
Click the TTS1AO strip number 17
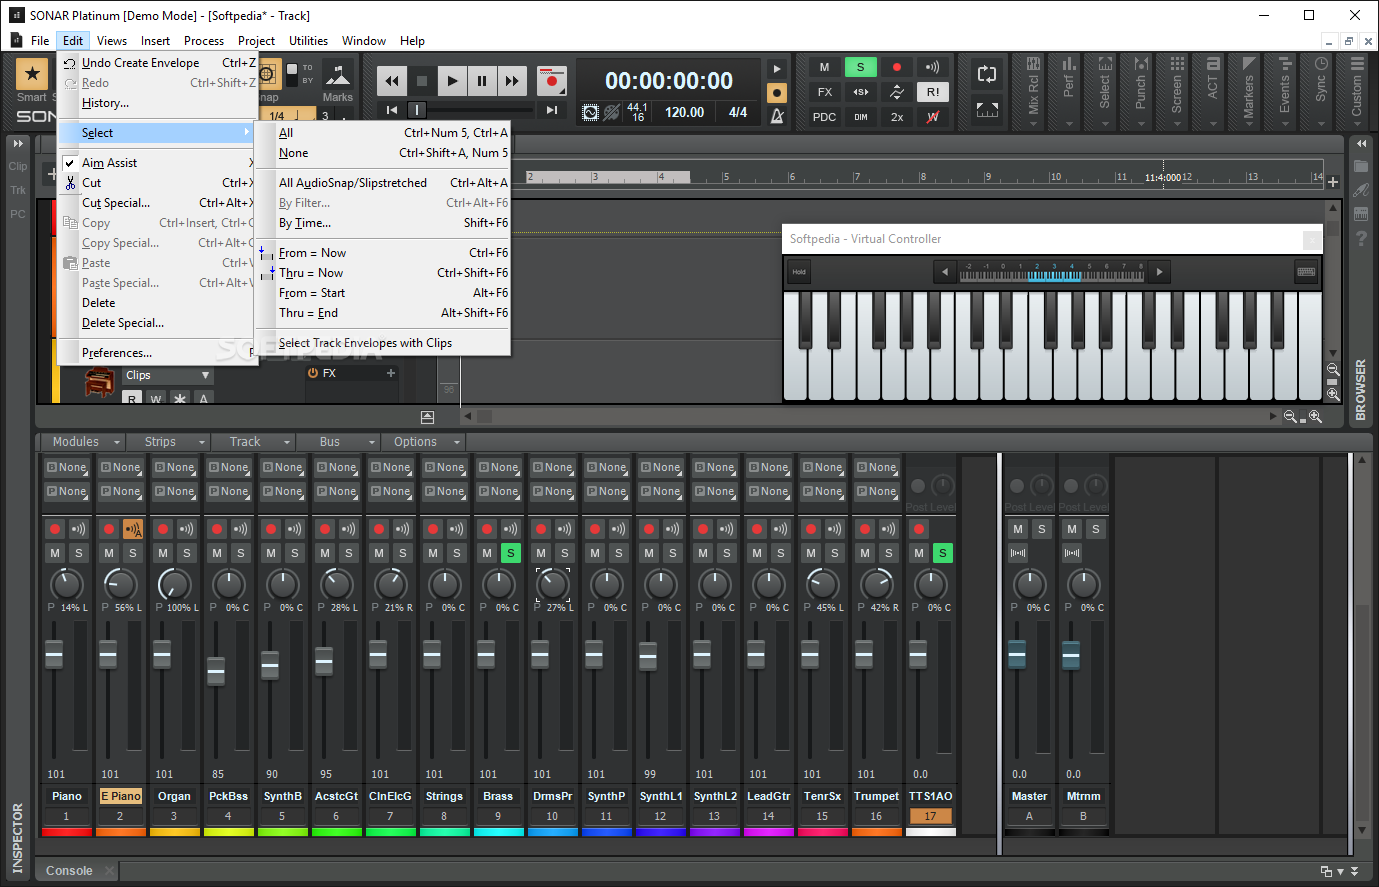coord(930,816)
